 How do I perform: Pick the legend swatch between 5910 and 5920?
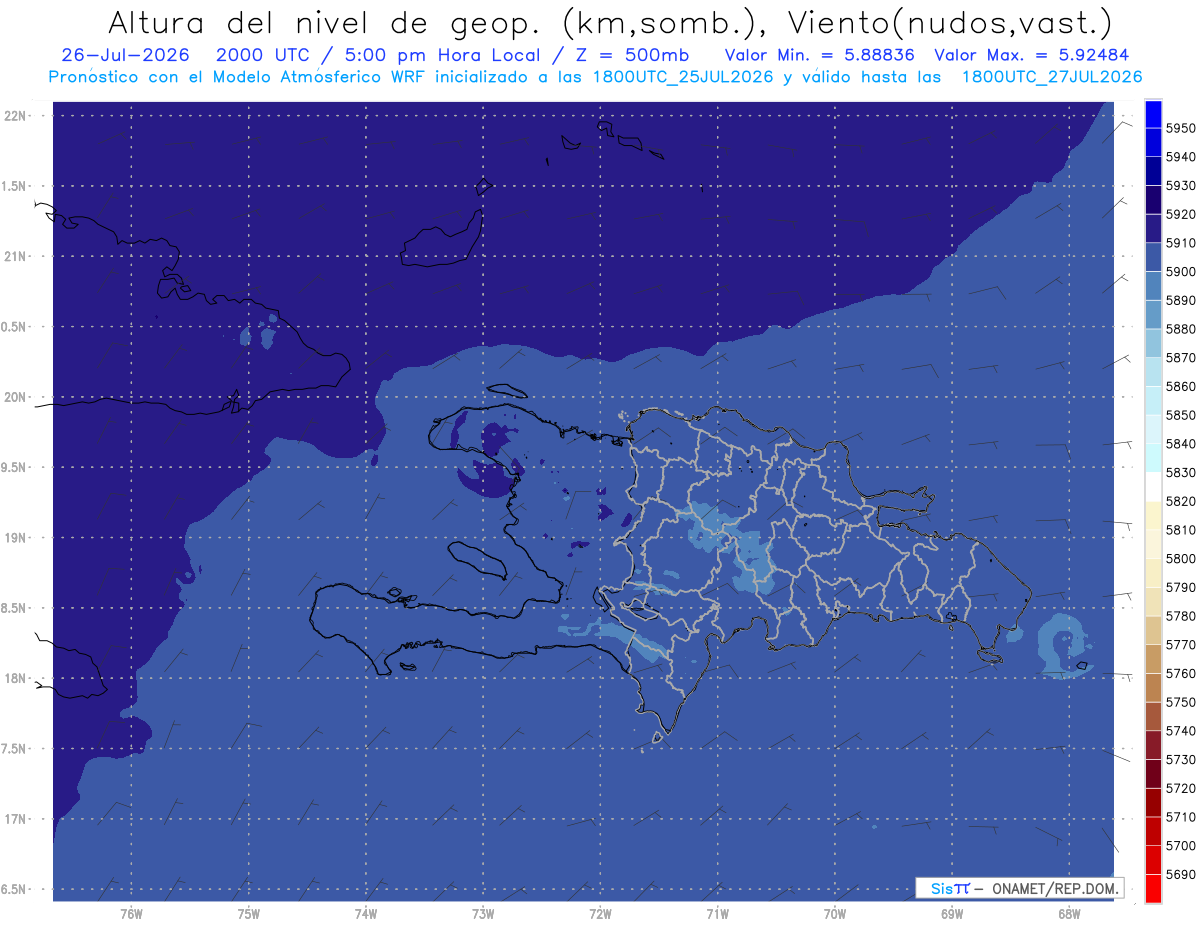pyautogui.click(x=1153, y=228)
